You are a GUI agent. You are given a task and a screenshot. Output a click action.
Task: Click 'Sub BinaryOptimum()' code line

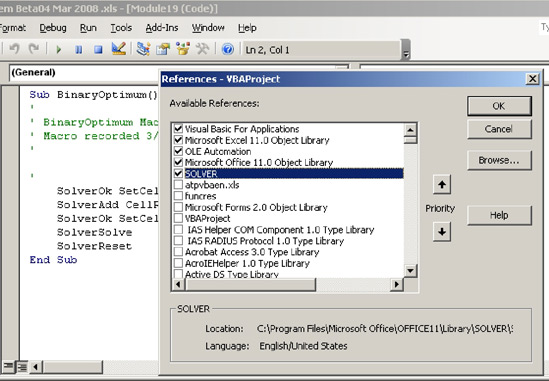tap(93, 95)
